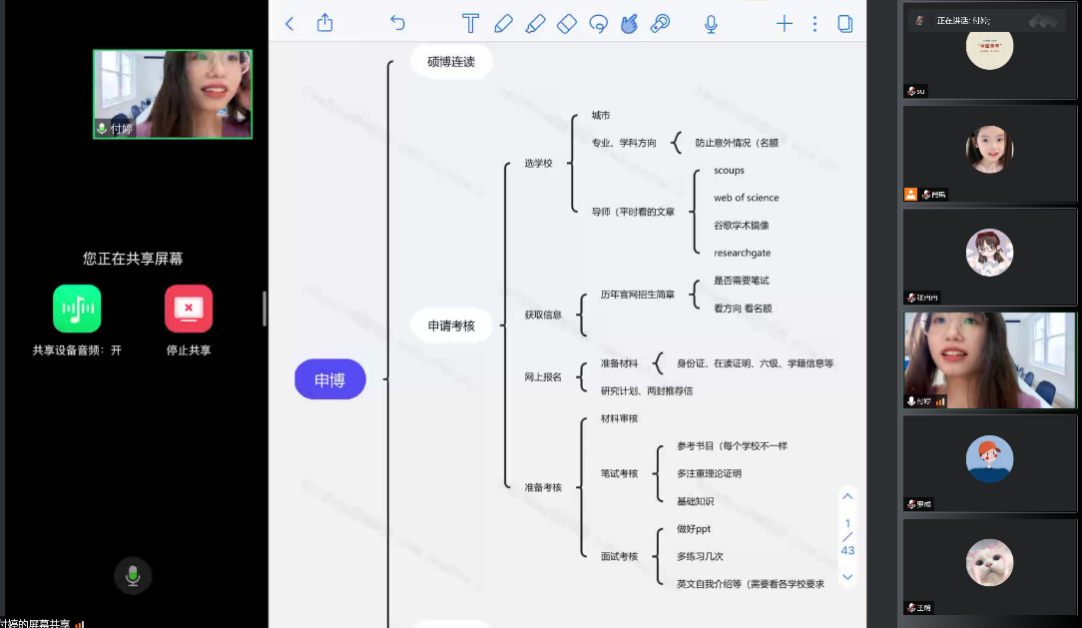Go back with the left chevron

[x=290, y=24]
